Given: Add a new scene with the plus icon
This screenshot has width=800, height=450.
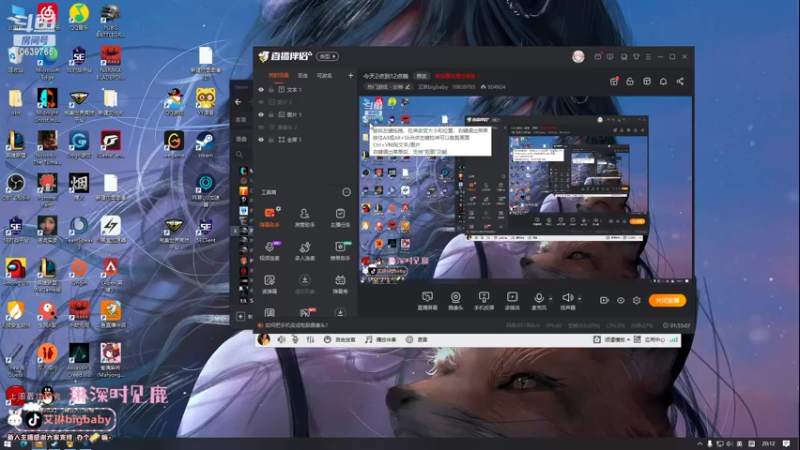Looking at the screenshot, I should tap(351, 76).
